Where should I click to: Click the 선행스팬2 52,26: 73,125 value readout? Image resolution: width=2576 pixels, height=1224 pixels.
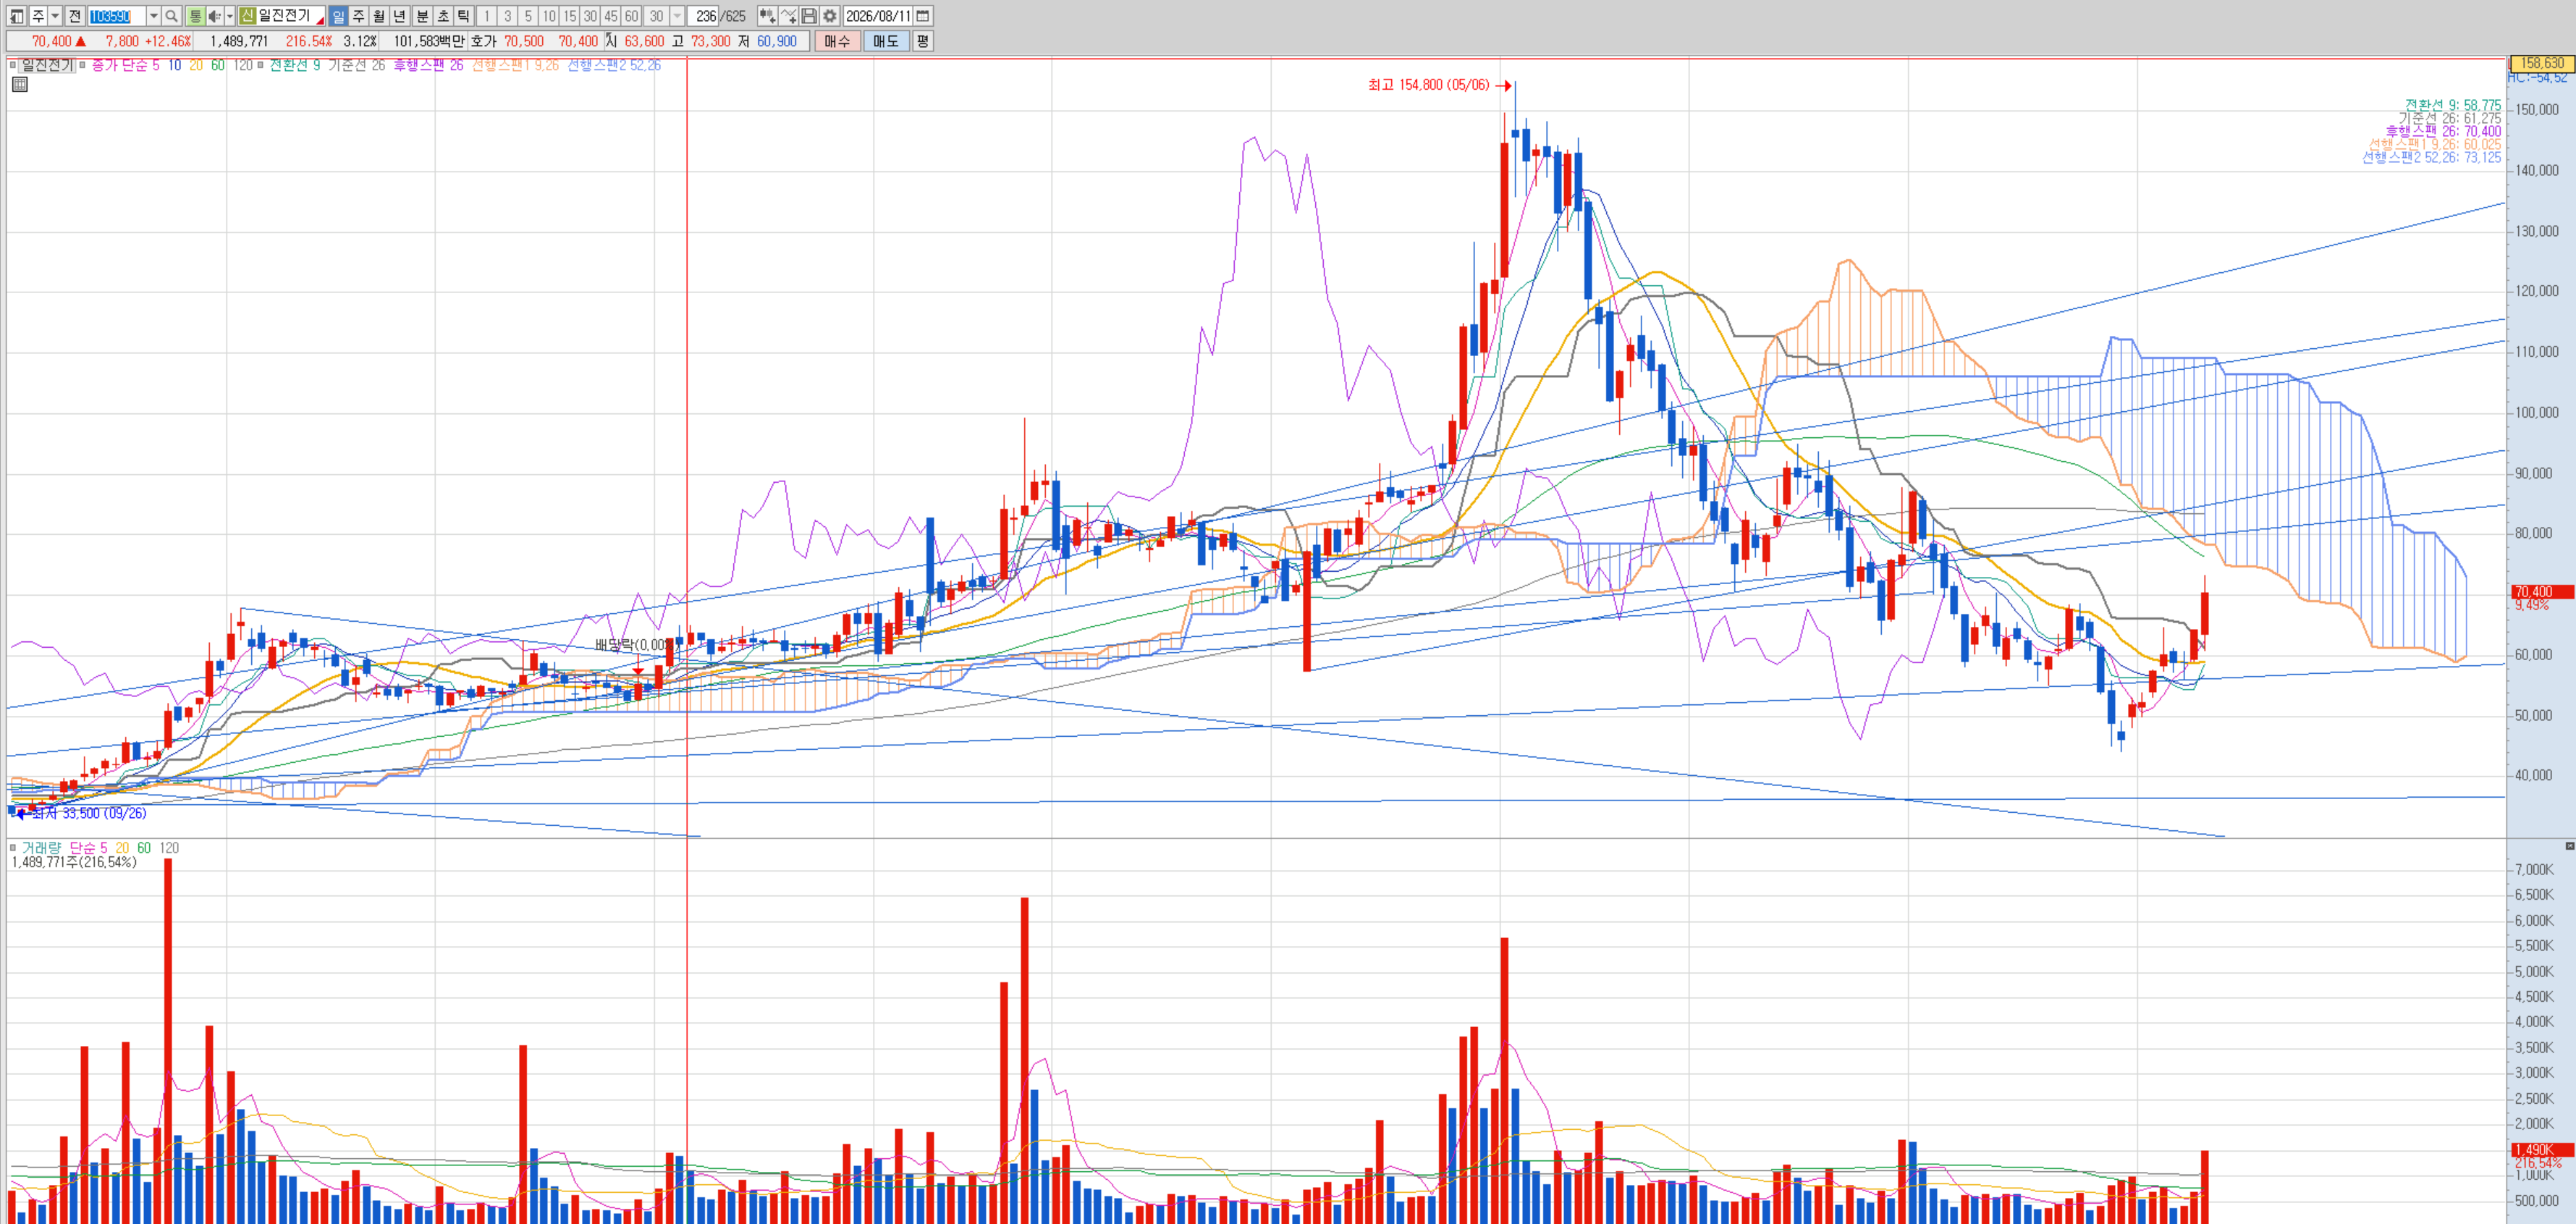tap(2432, 157)
